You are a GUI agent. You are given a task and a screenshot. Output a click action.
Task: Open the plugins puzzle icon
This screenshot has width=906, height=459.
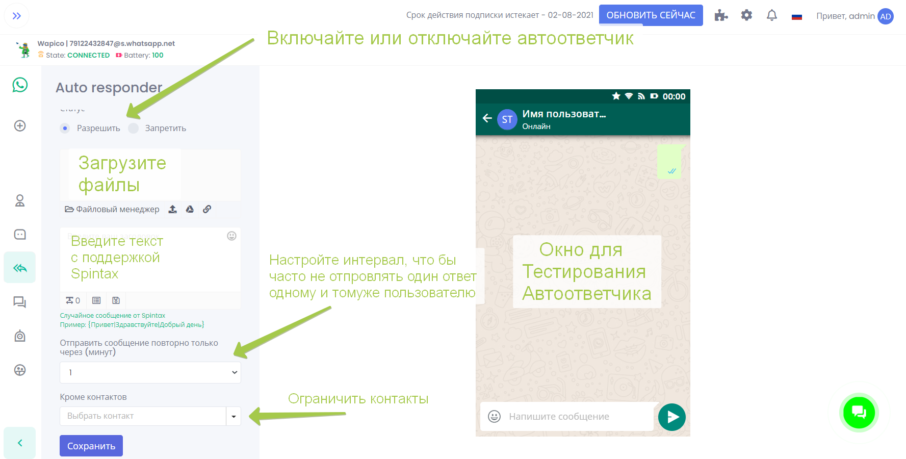[x=721, y=16]
